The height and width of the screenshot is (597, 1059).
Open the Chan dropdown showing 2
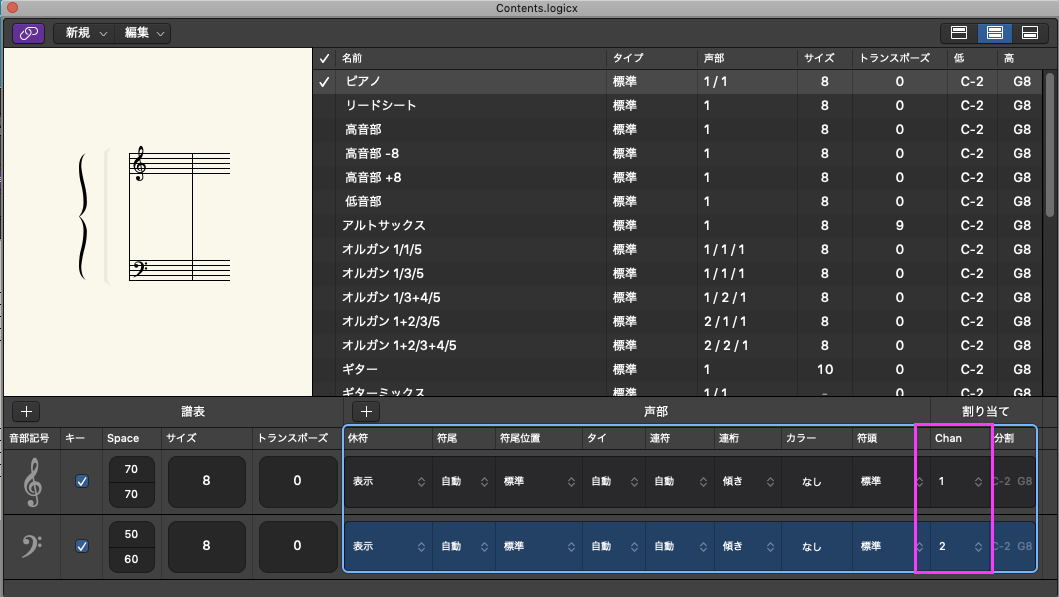click(x=959, y=547)
